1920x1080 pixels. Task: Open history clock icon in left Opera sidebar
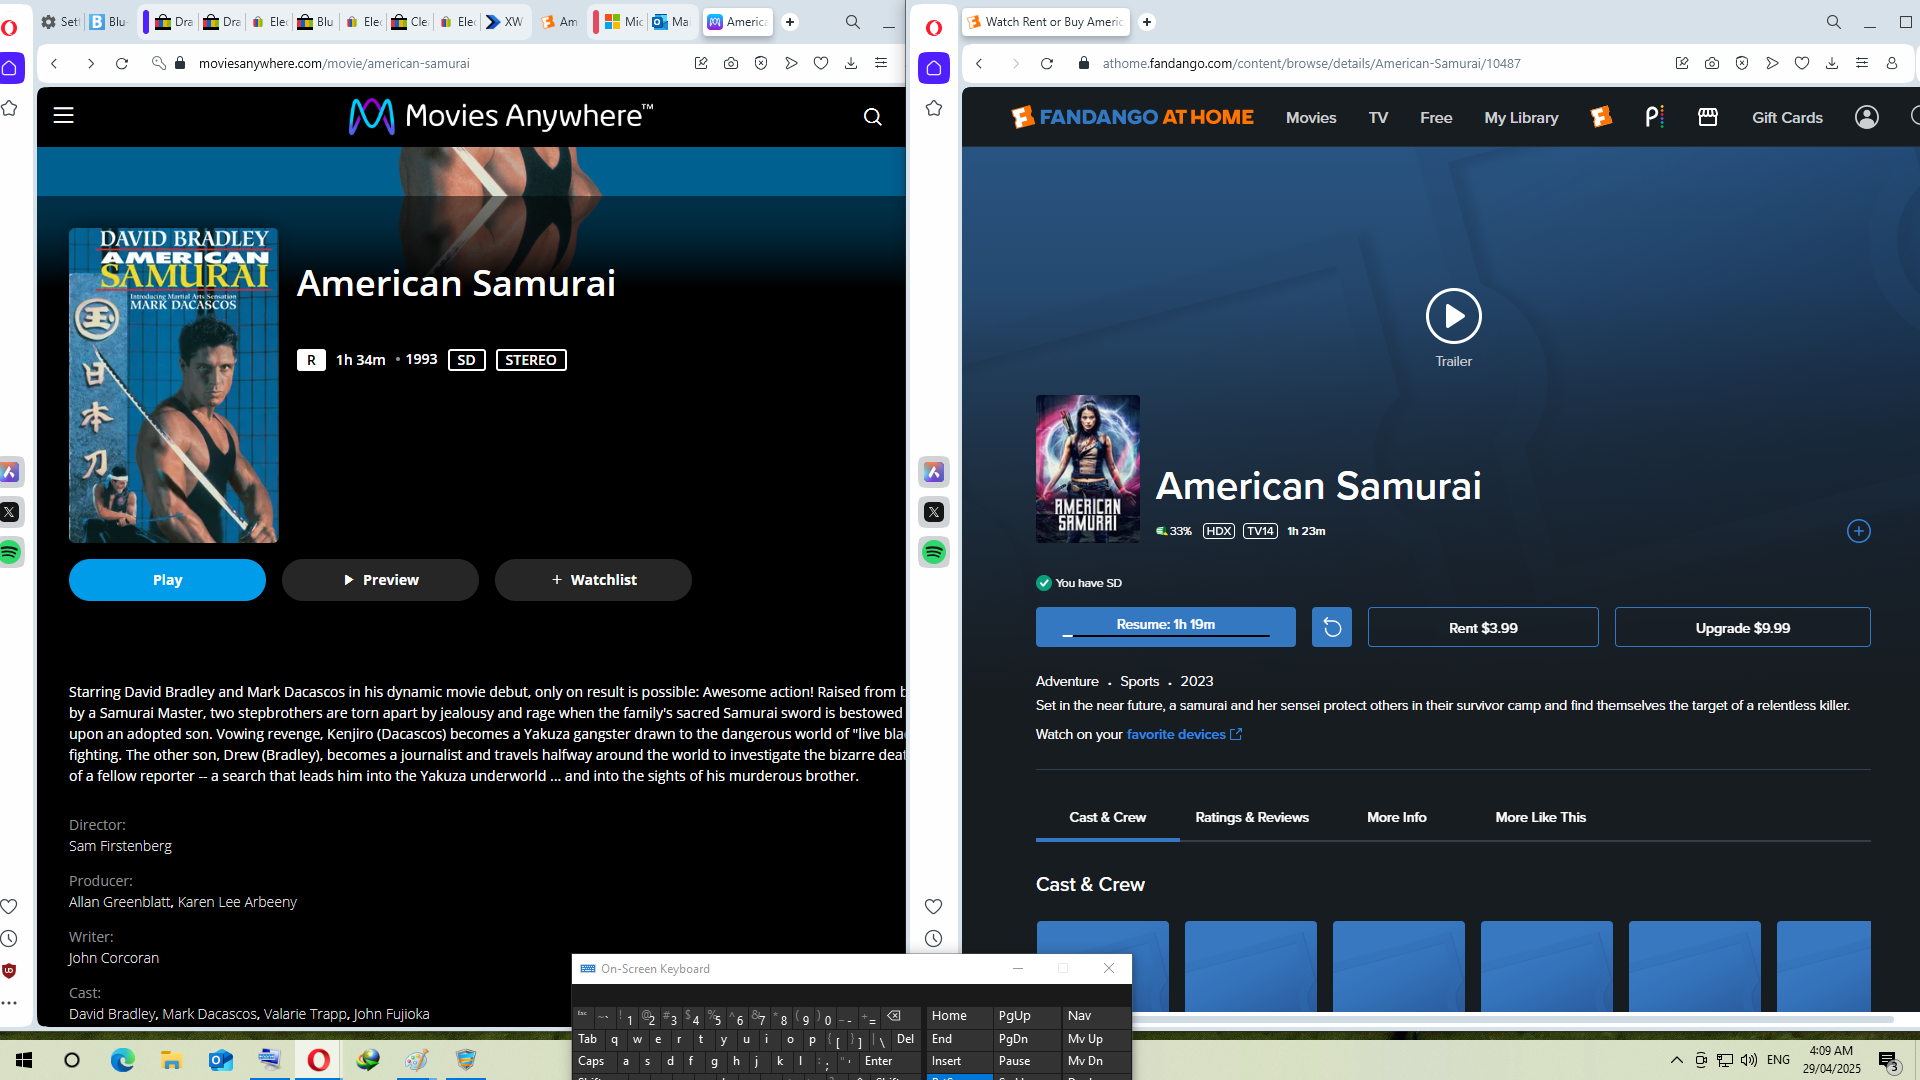coord(9,938)
